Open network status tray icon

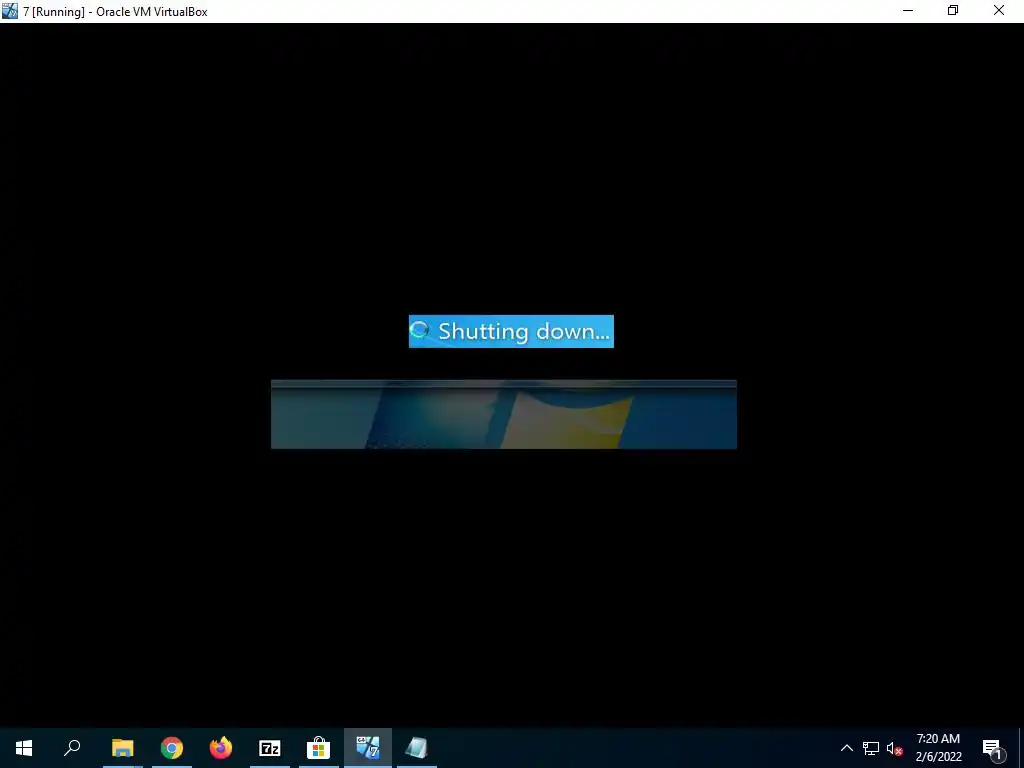871,748
